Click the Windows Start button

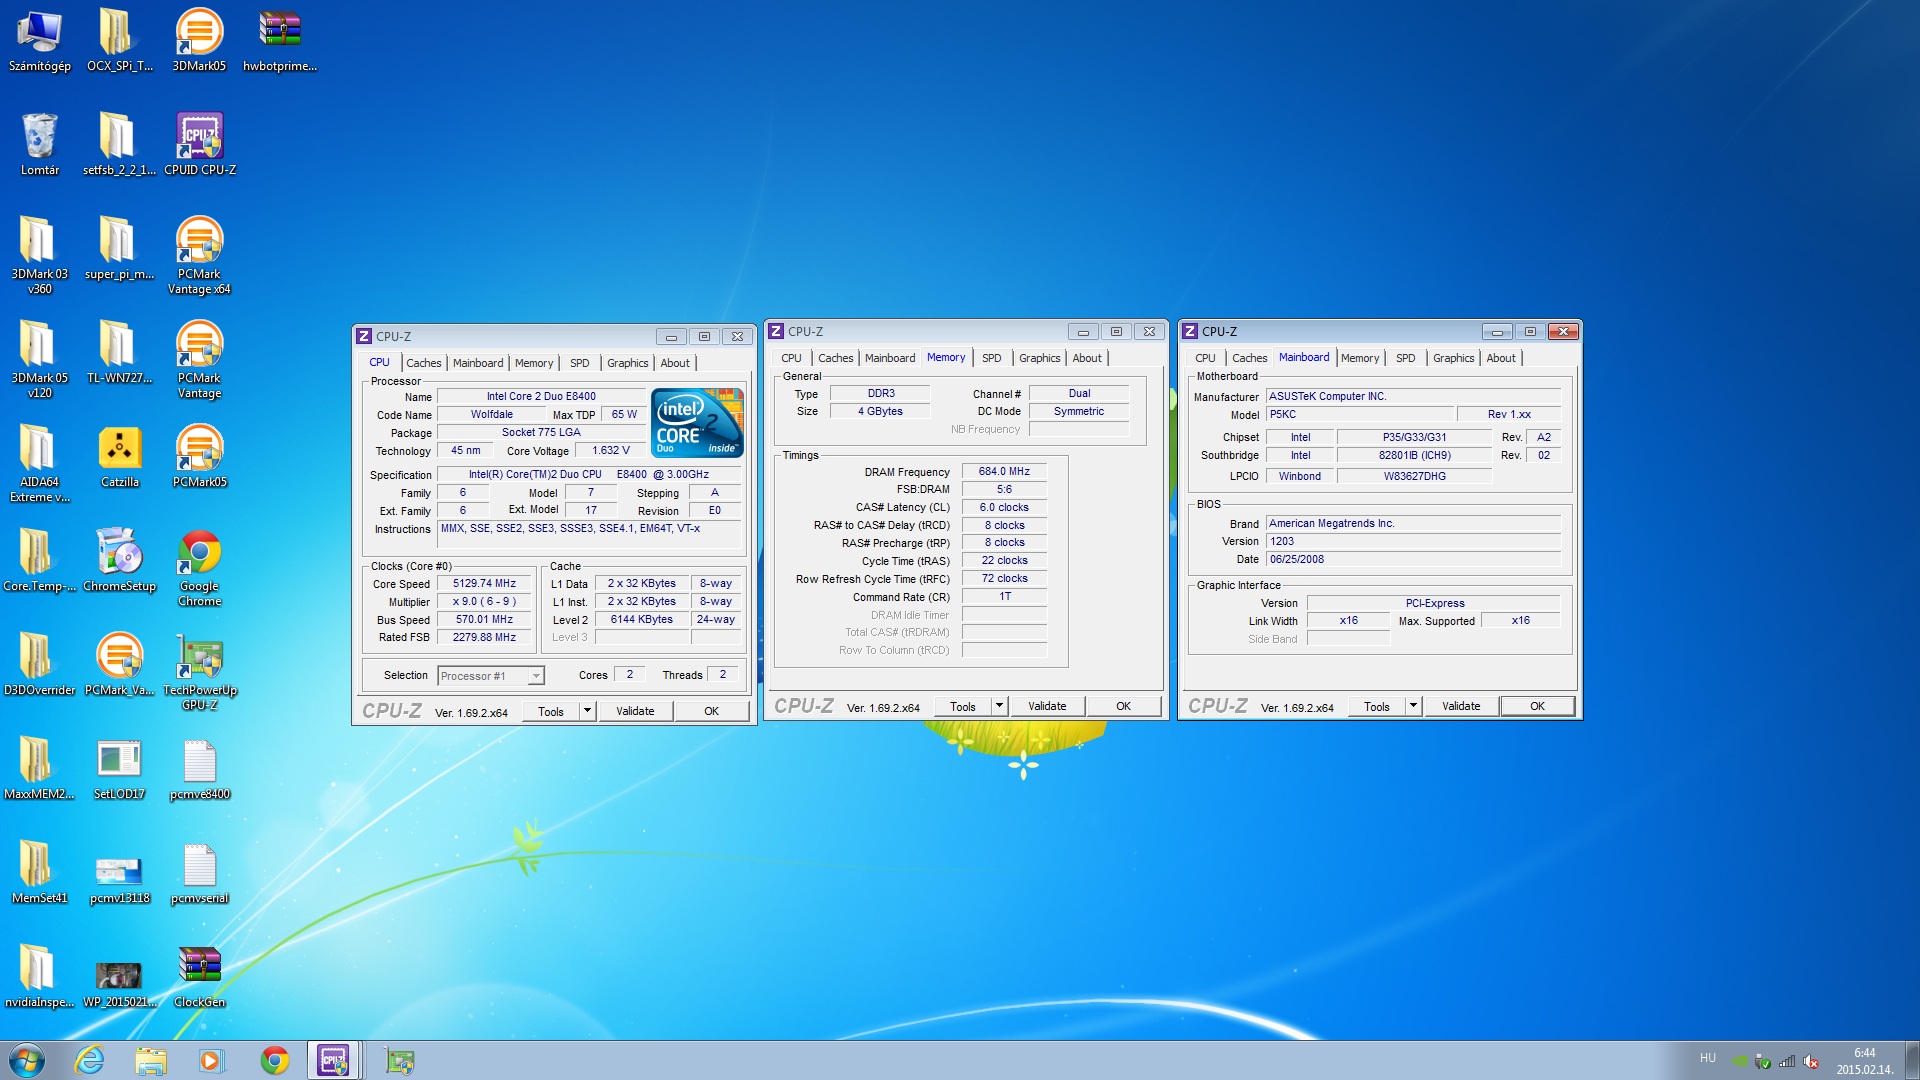[x=27, y=1060]
